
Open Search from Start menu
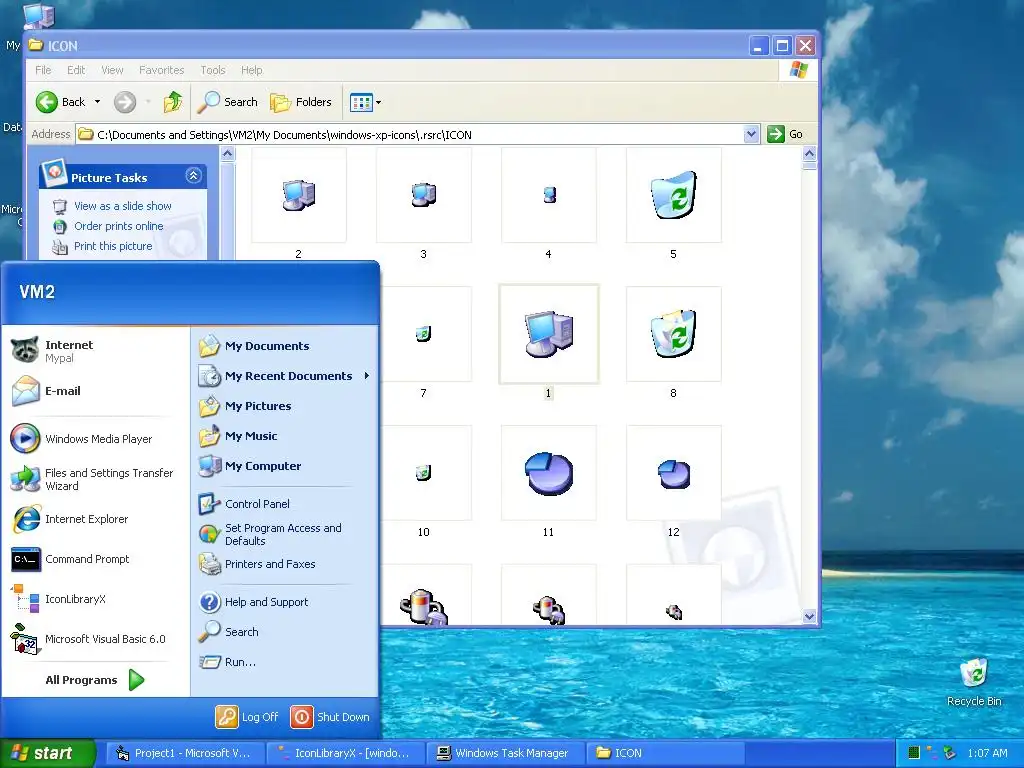pos(285,632)
